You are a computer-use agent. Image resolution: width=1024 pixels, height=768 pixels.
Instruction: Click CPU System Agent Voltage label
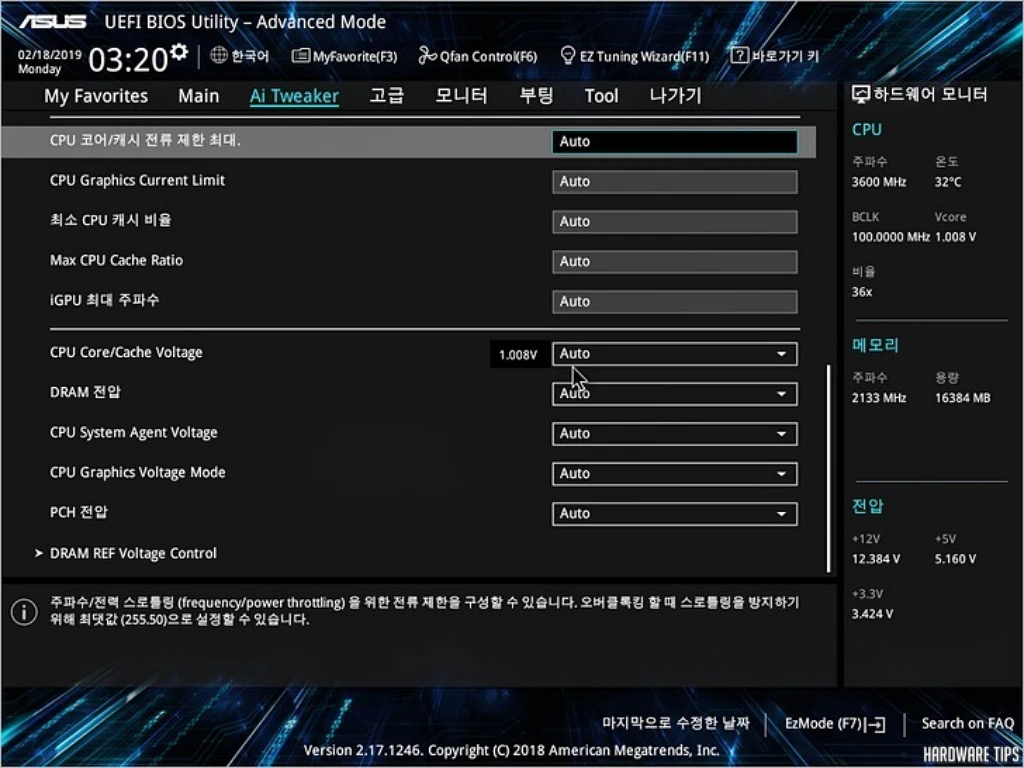pos(133,432)
